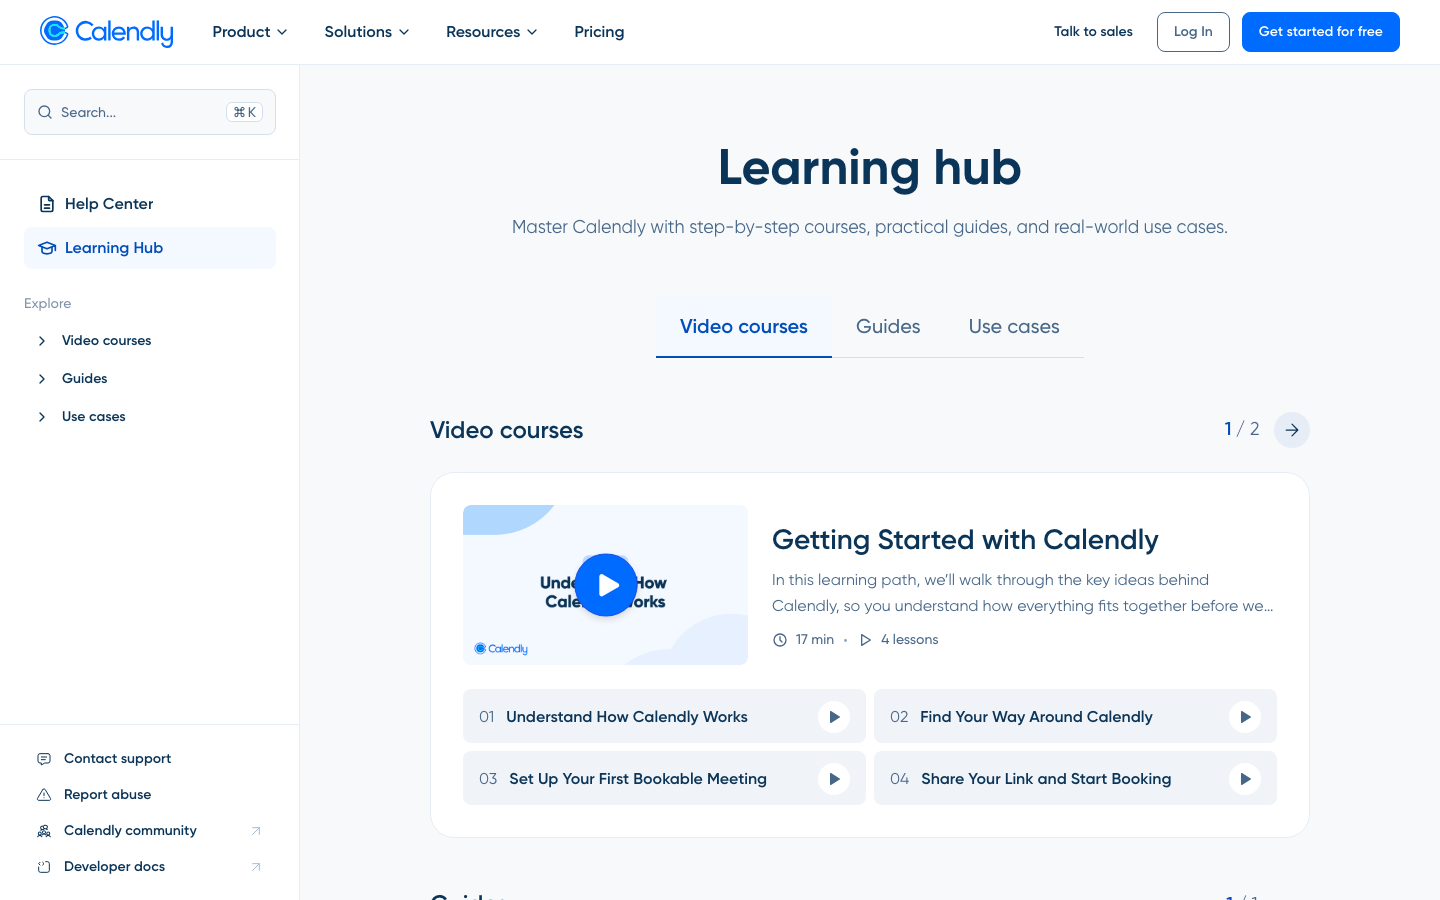Image resolution: width=1440 pixels, height=900 pixels.
Task: Click Get started for free button
Action: pos(1321,32)
